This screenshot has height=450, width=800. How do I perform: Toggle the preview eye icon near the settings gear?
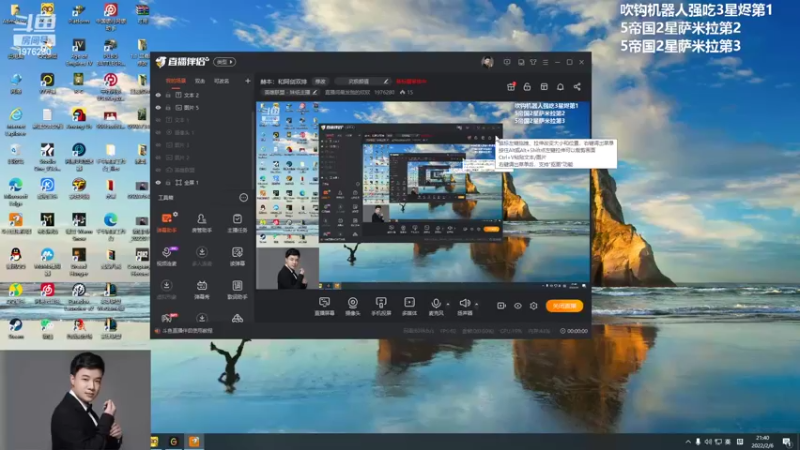(x=517, y=306)
